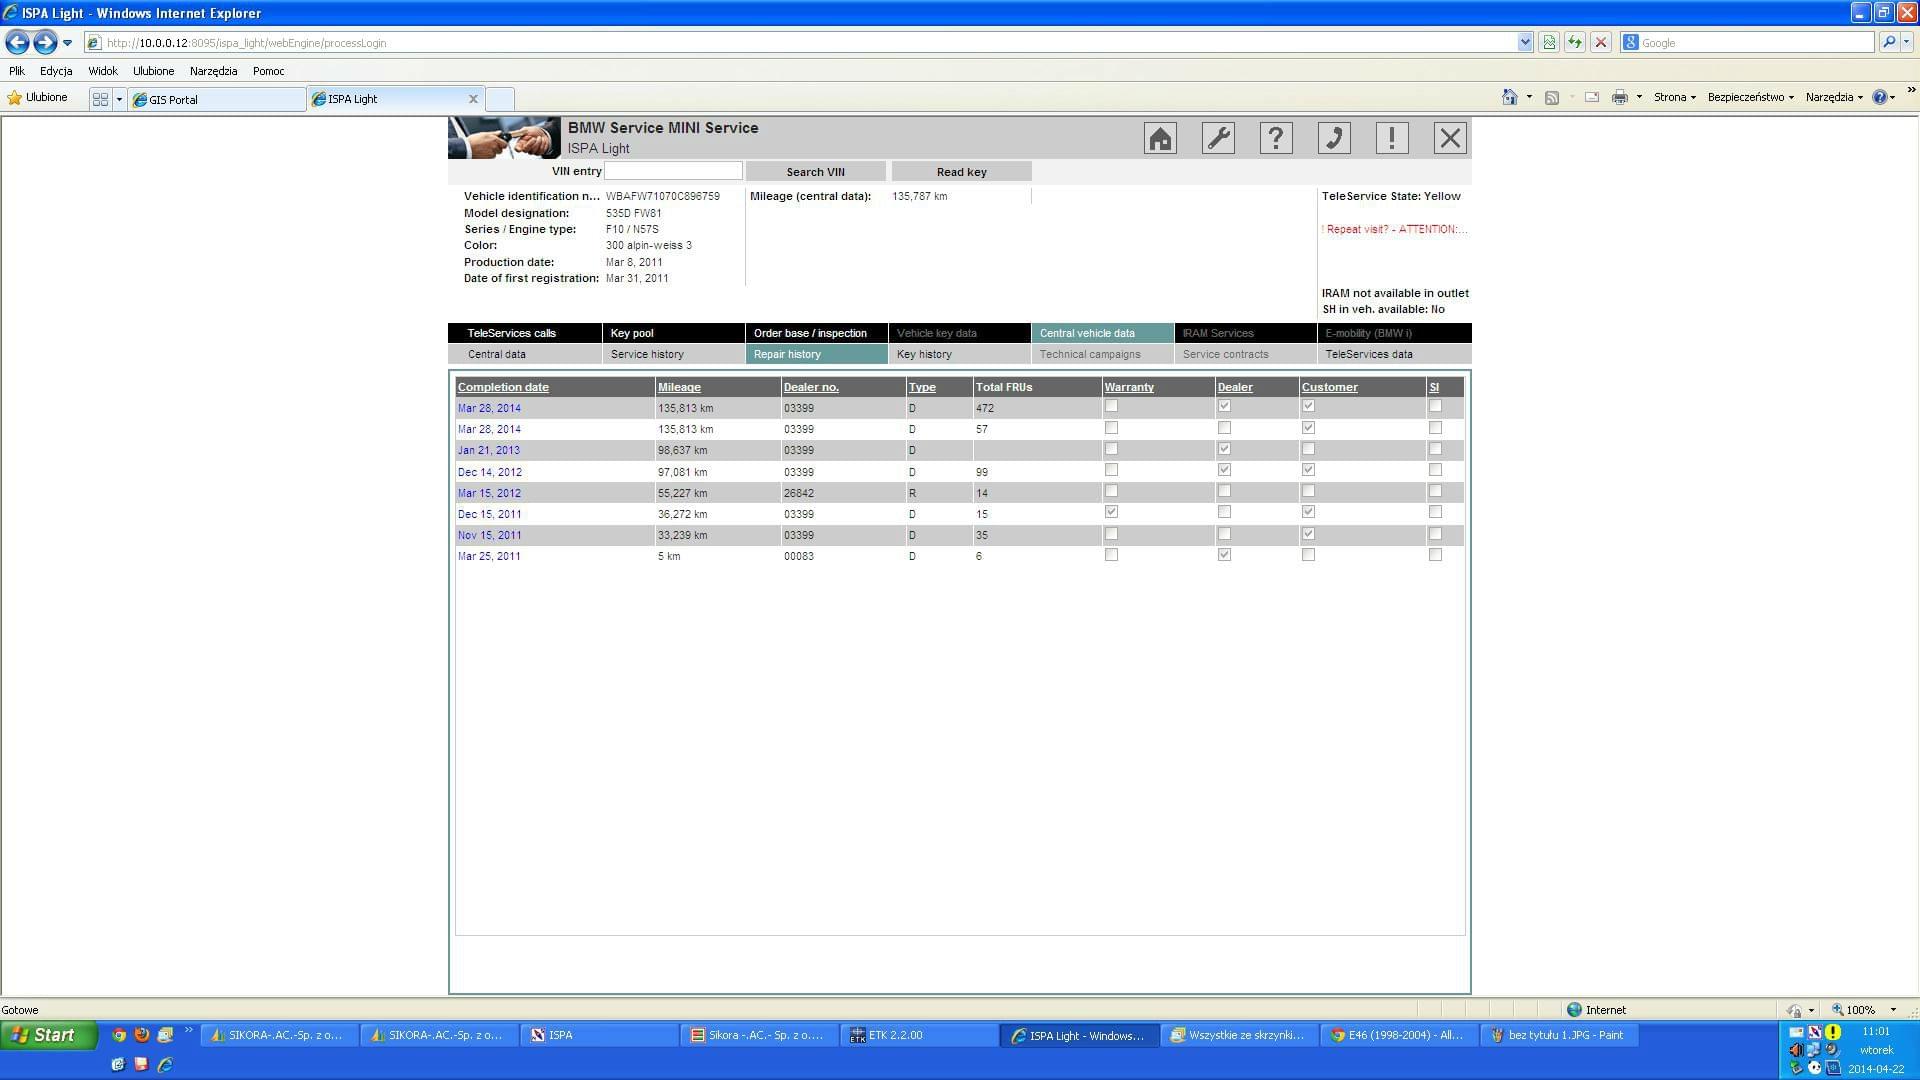Open a new blank browser tab

click(x=500, y=99)
